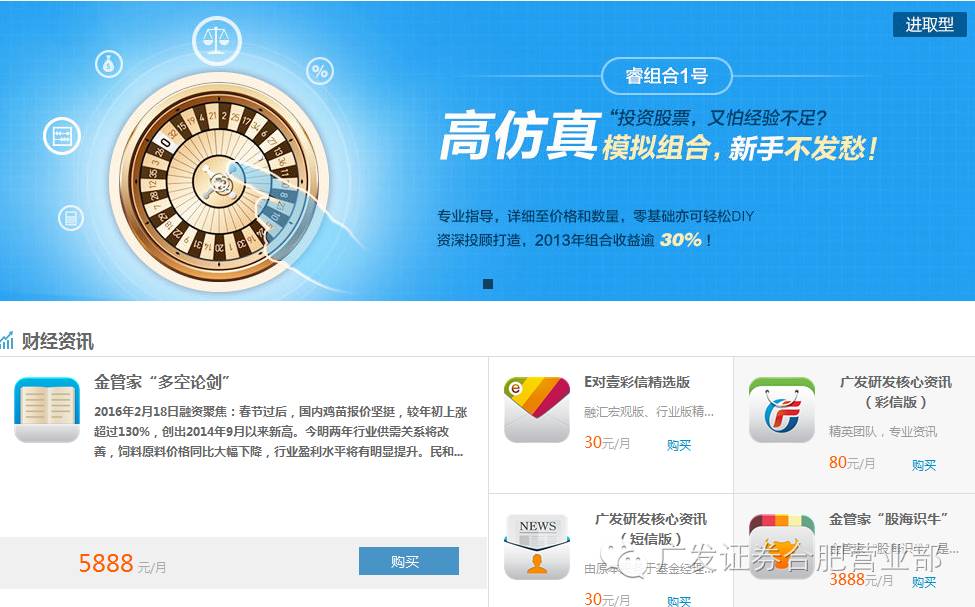Viewport: 975px width, 607px height.
Task: Click the banner carousel indicator dot
Action: click(488, 284)
